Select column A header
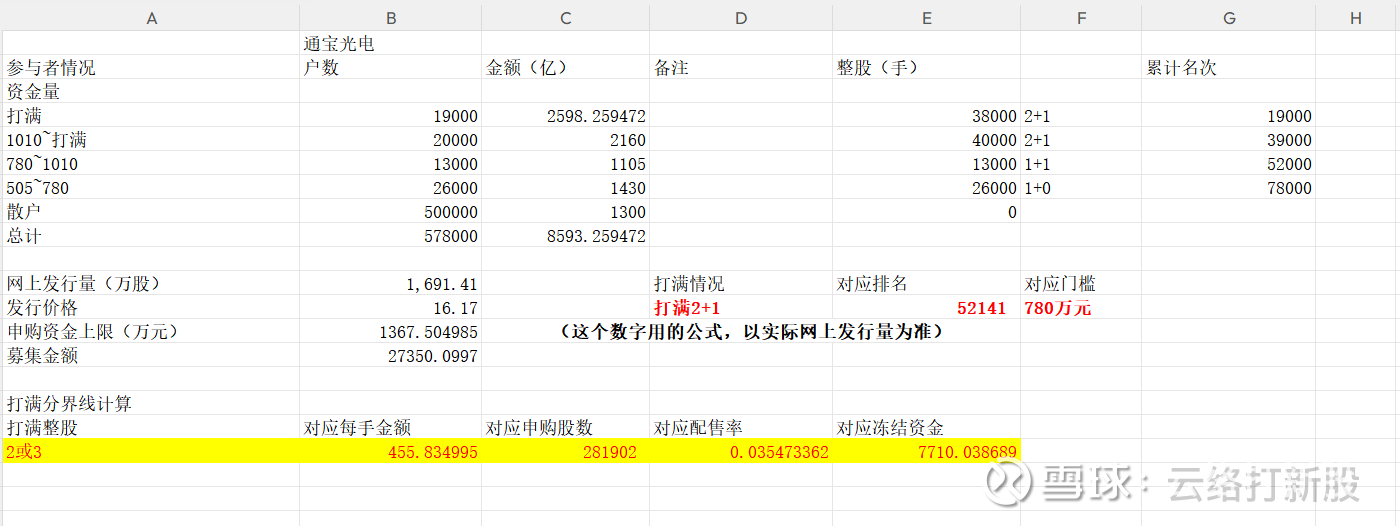1400x526 pixels. [x=151, y=18]
